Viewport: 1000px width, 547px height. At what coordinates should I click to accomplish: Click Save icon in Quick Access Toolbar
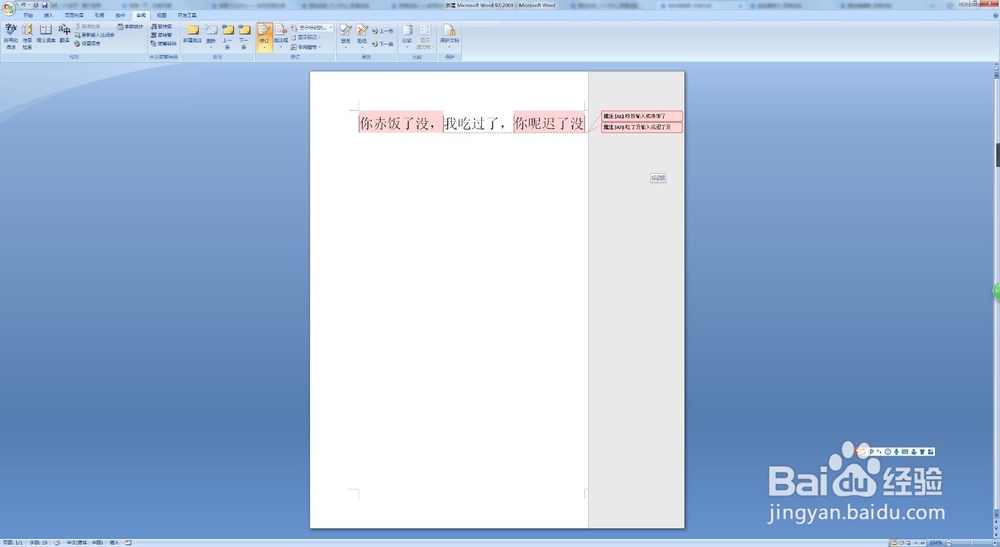[45, 5]
